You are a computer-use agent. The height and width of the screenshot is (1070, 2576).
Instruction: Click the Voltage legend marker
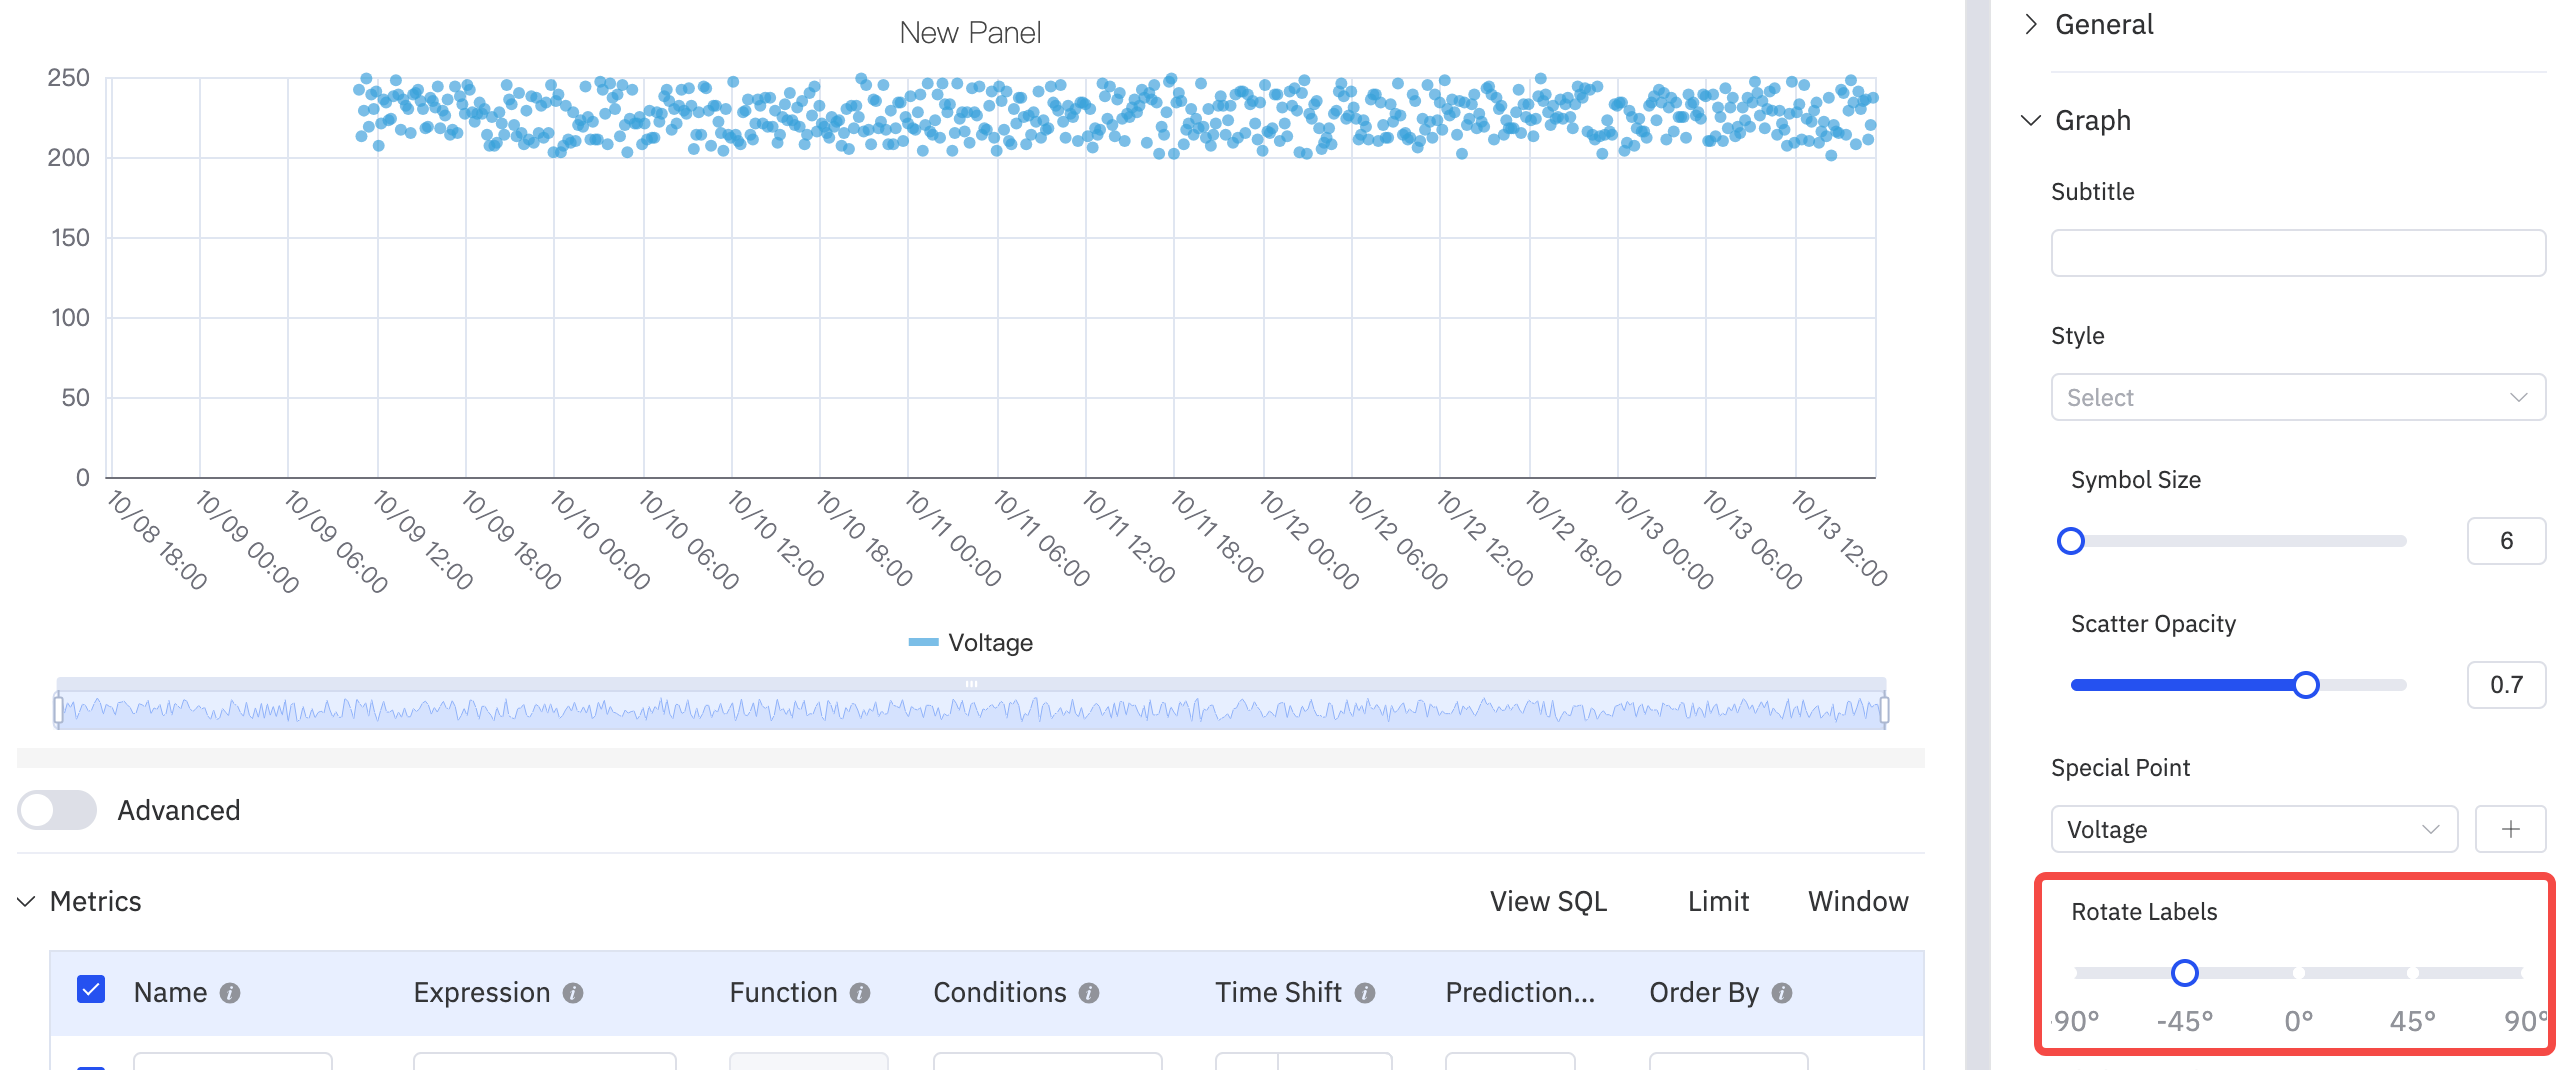point(922,642)
